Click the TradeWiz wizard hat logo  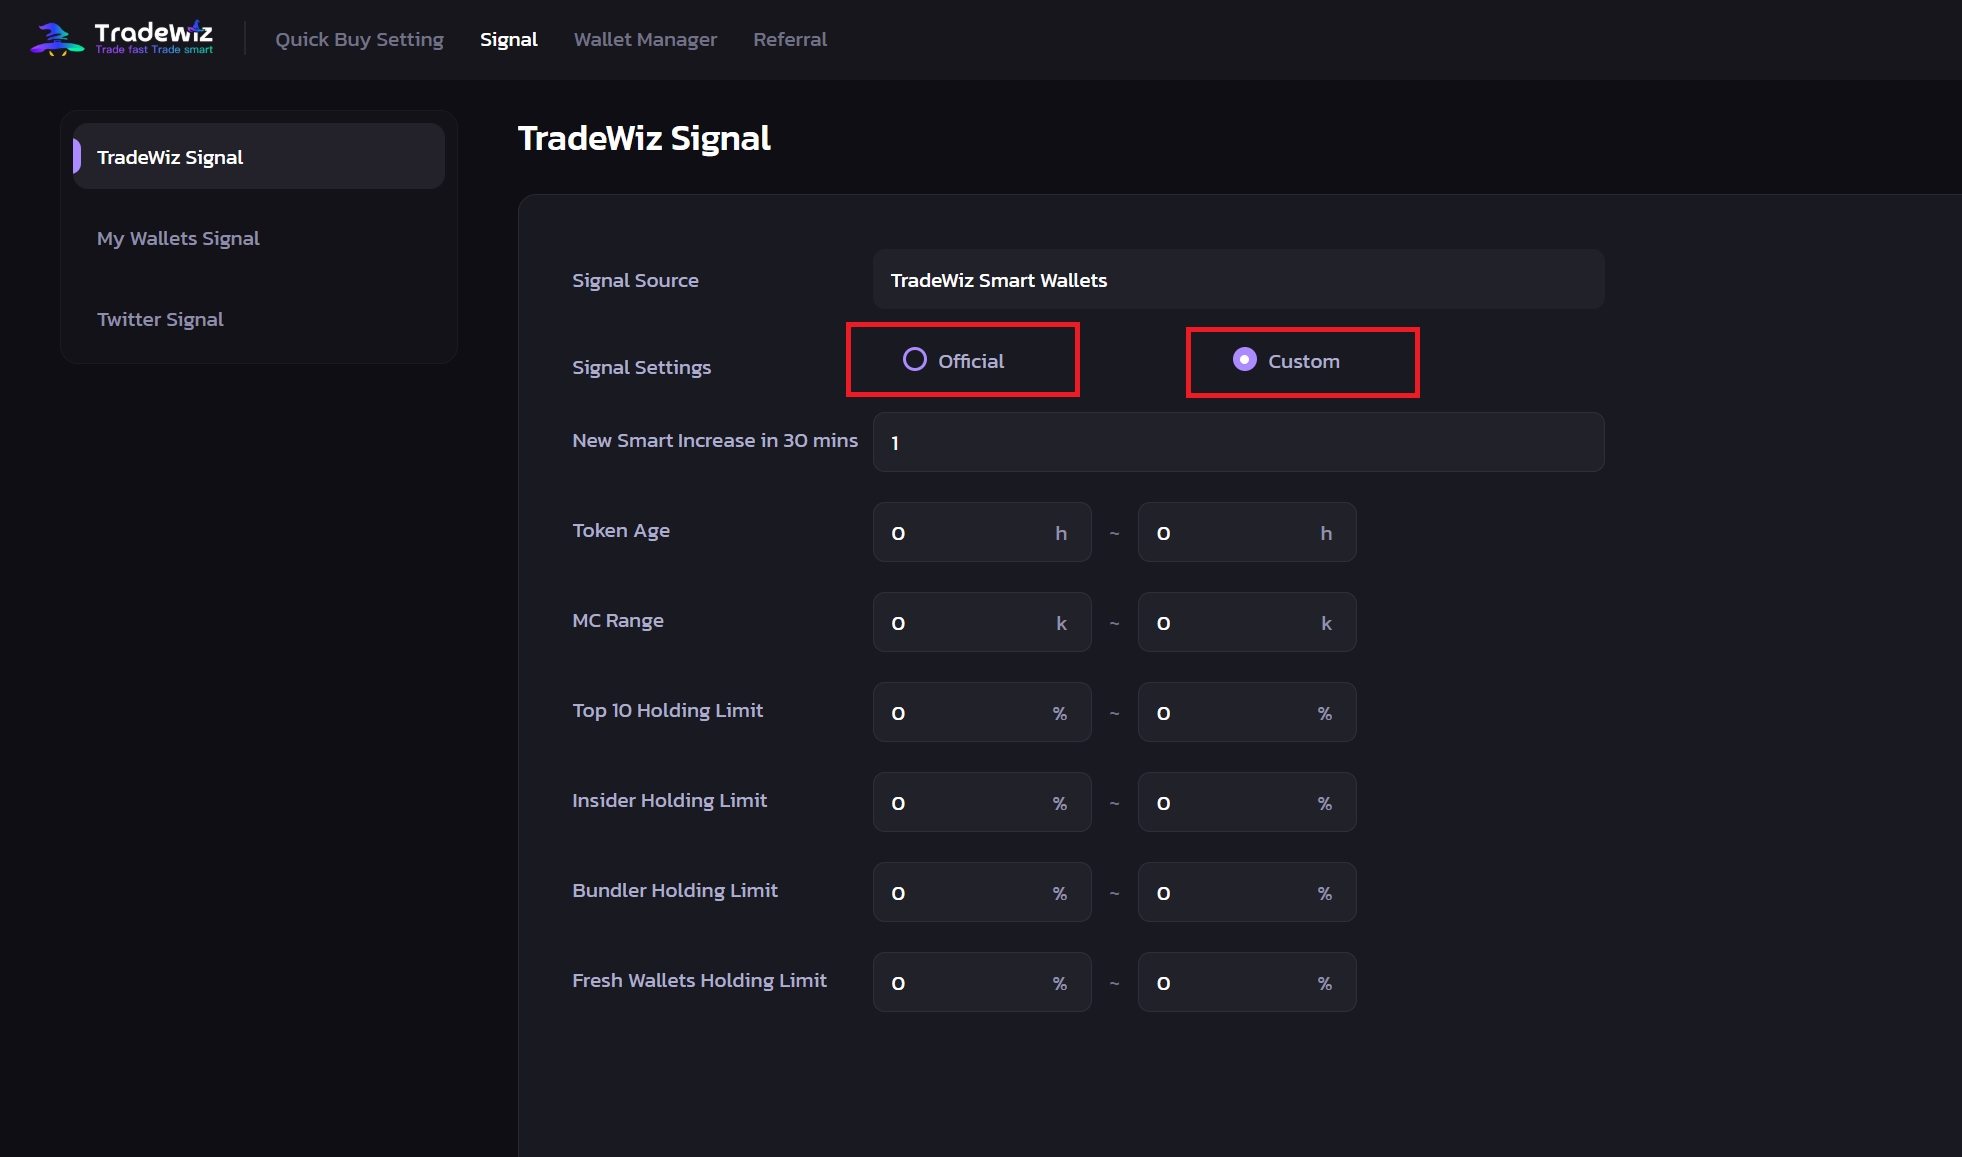point(57,39)
